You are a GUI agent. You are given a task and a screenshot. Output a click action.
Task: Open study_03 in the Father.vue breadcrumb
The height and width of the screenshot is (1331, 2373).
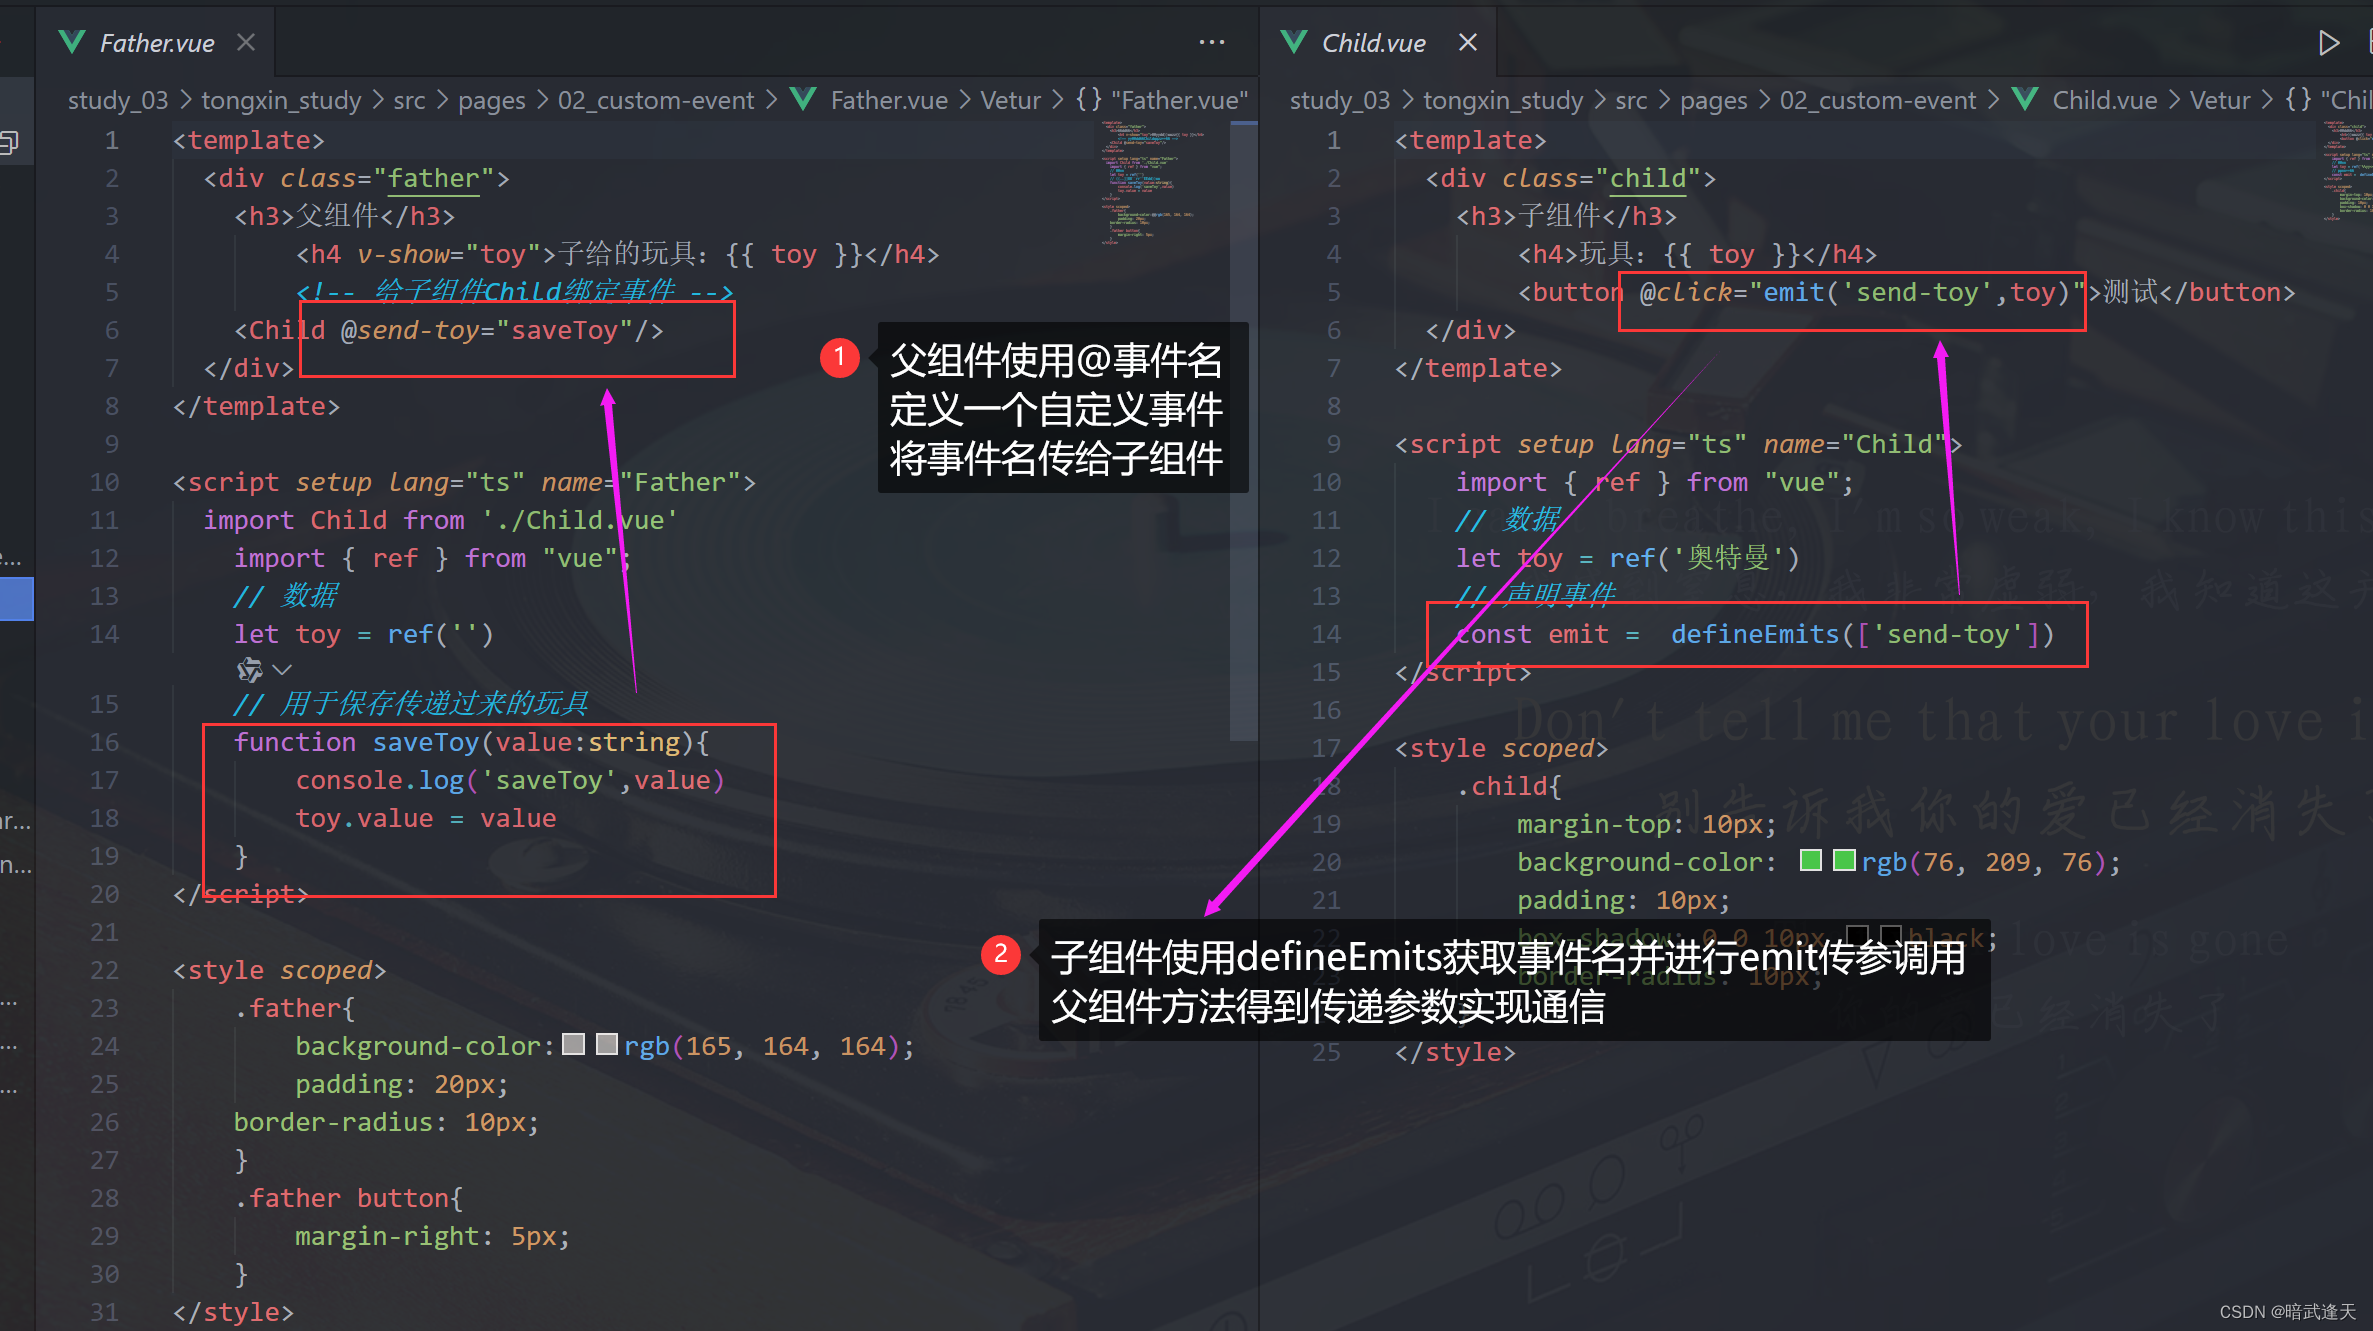coord(118,100)
